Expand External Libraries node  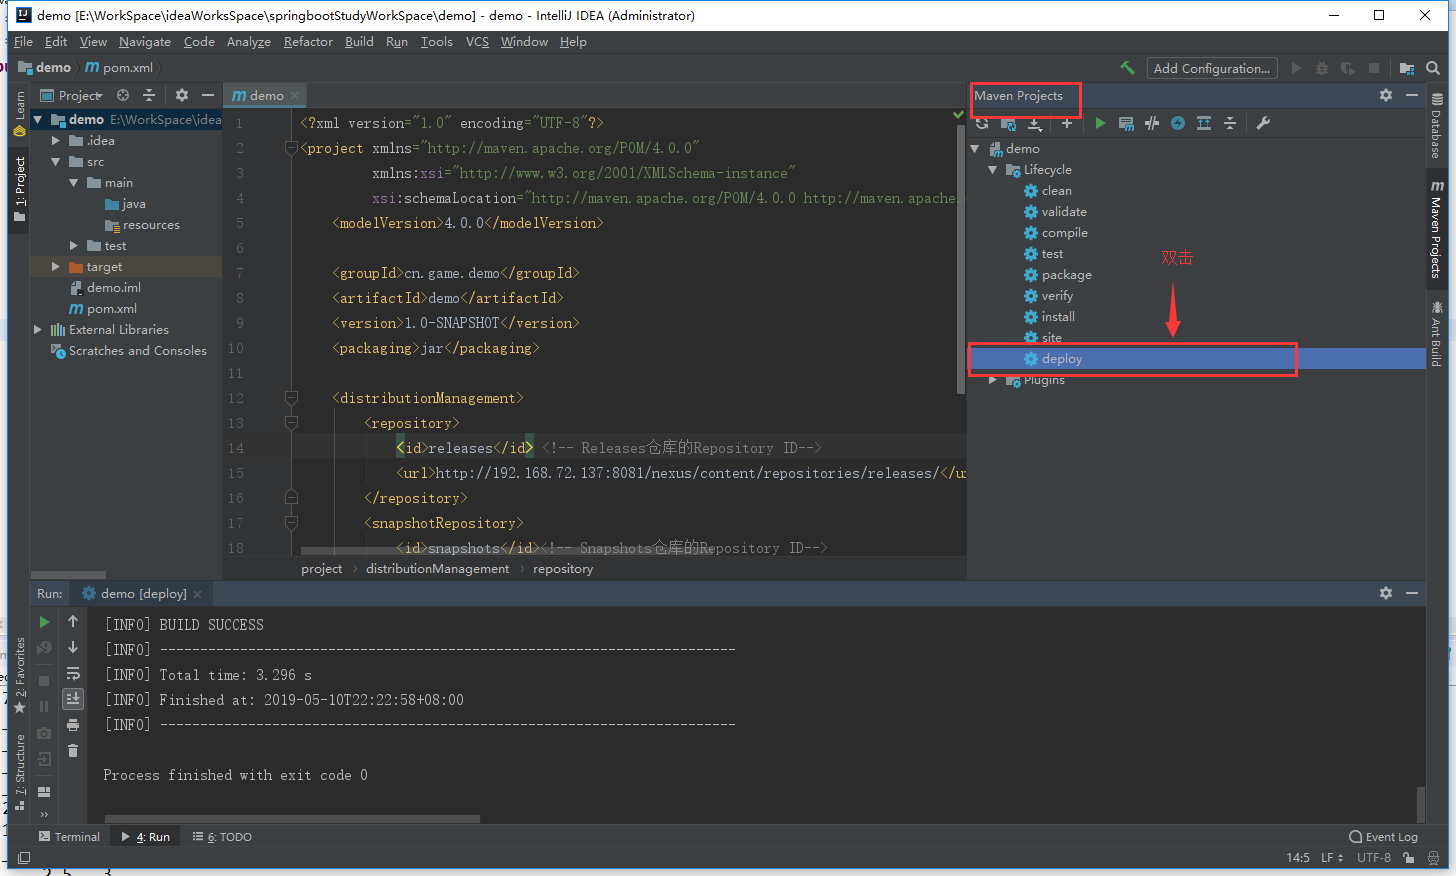coord(38,330)
